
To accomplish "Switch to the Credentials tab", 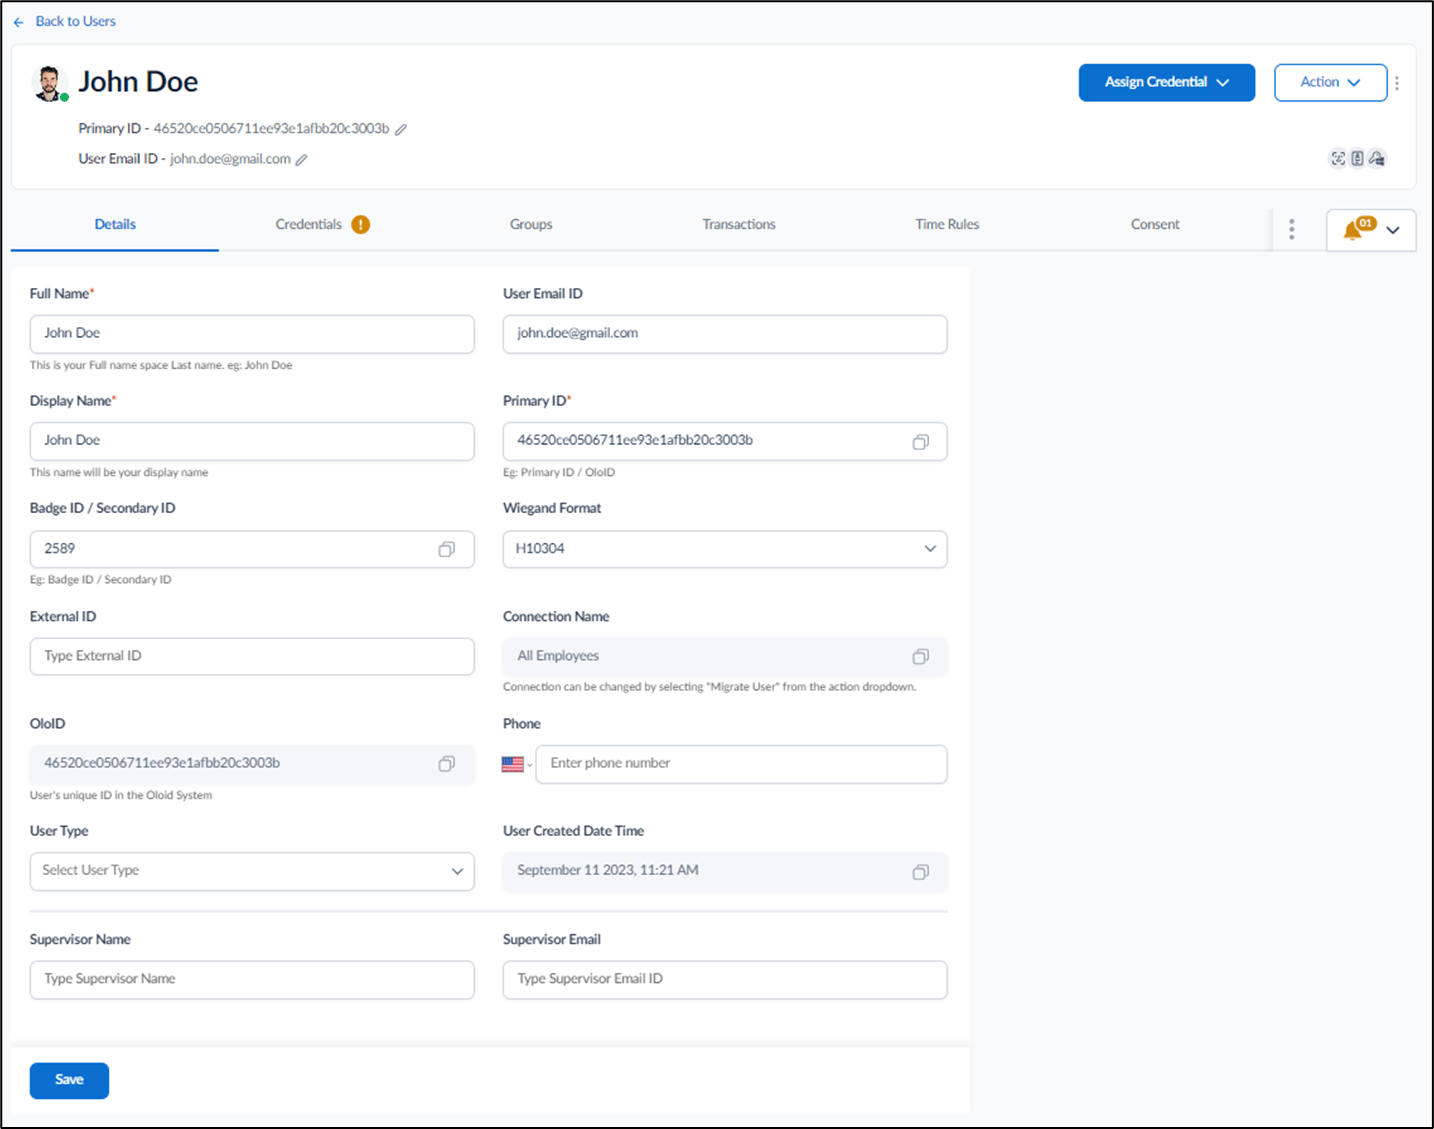I will pyautogui.click(x=322, y=224).
